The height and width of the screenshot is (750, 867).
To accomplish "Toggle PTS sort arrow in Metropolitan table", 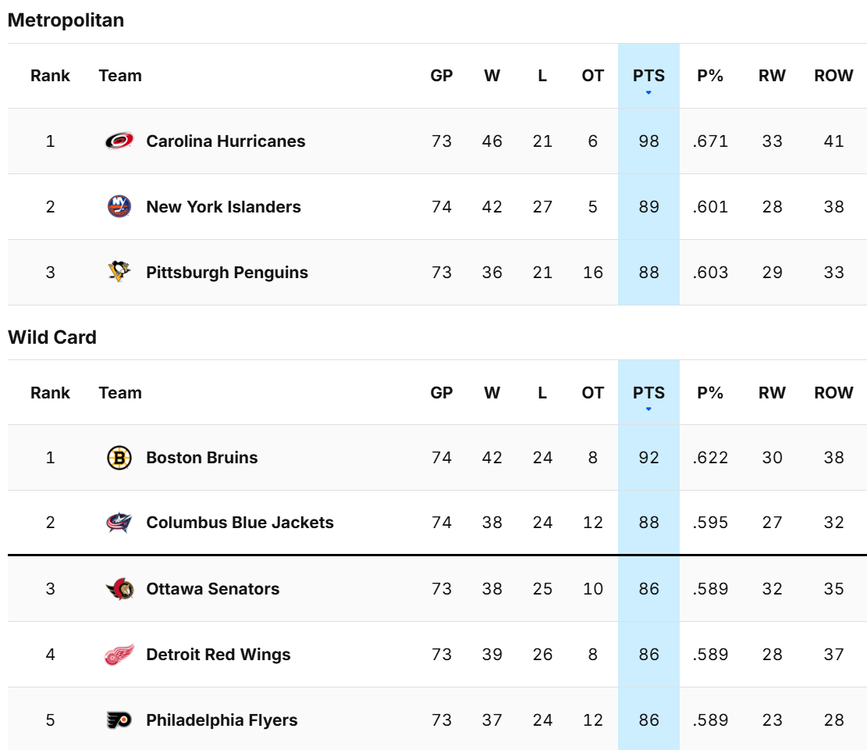I will click(x=648, y=93).
